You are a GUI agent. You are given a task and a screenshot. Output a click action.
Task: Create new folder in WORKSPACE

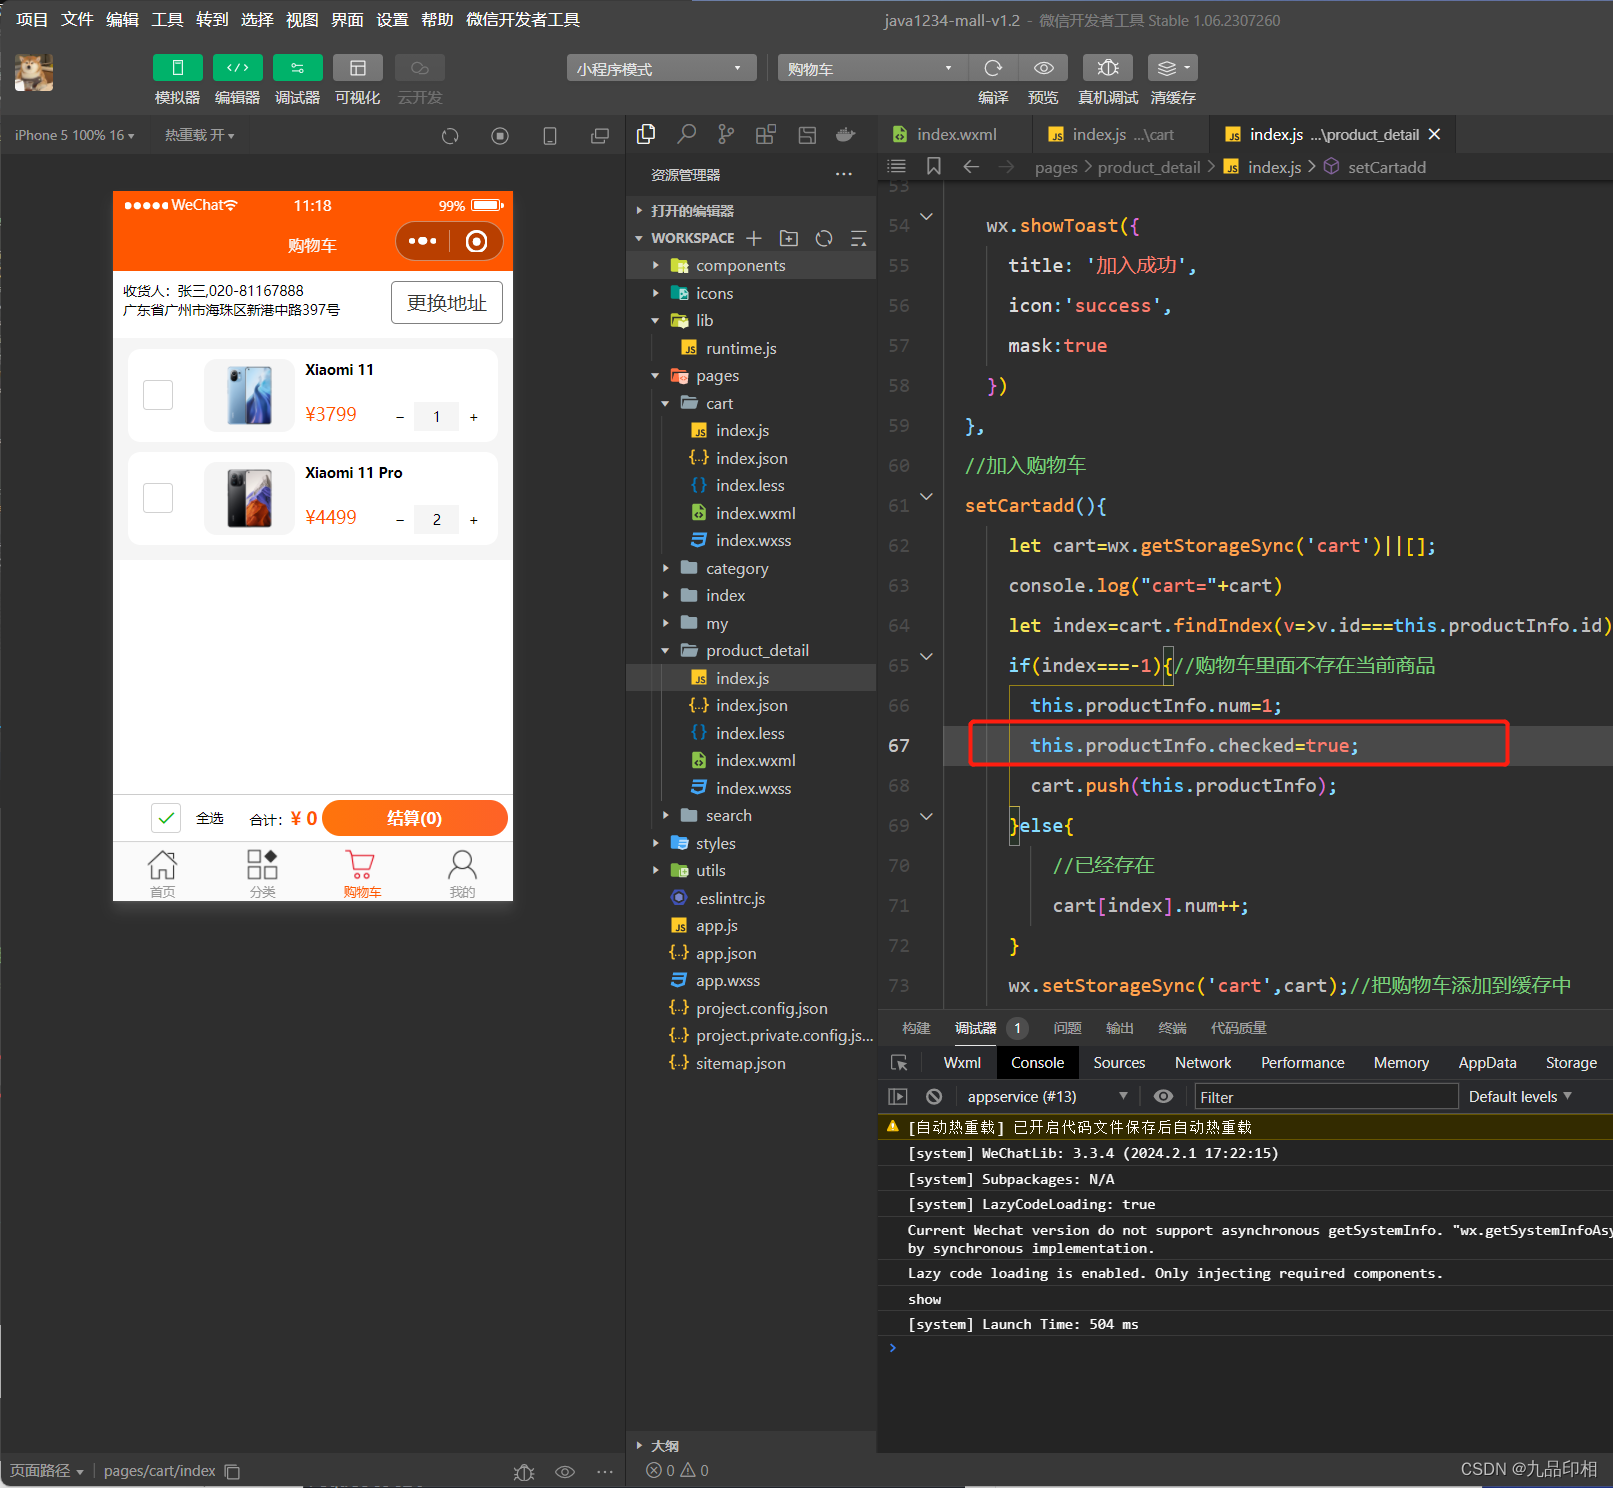(x=789, y=238)
